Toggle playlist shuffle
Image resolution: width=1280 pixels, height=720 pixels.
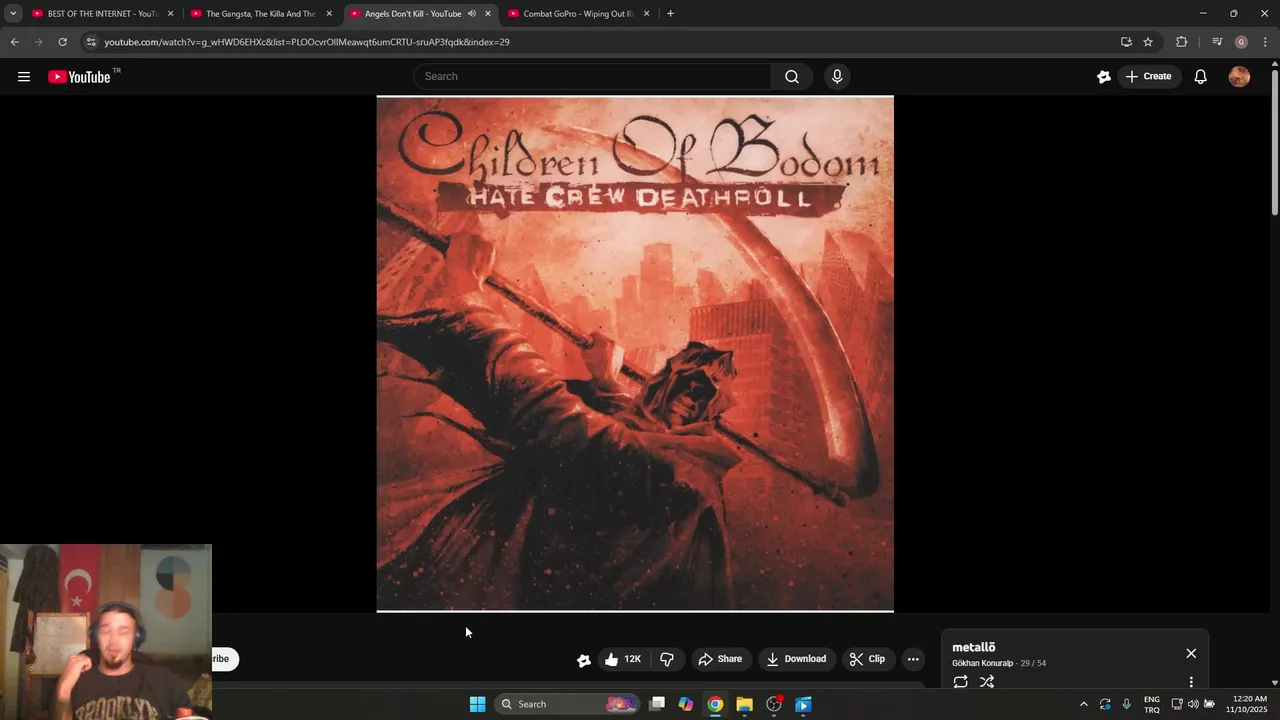[x=987, y=682]
